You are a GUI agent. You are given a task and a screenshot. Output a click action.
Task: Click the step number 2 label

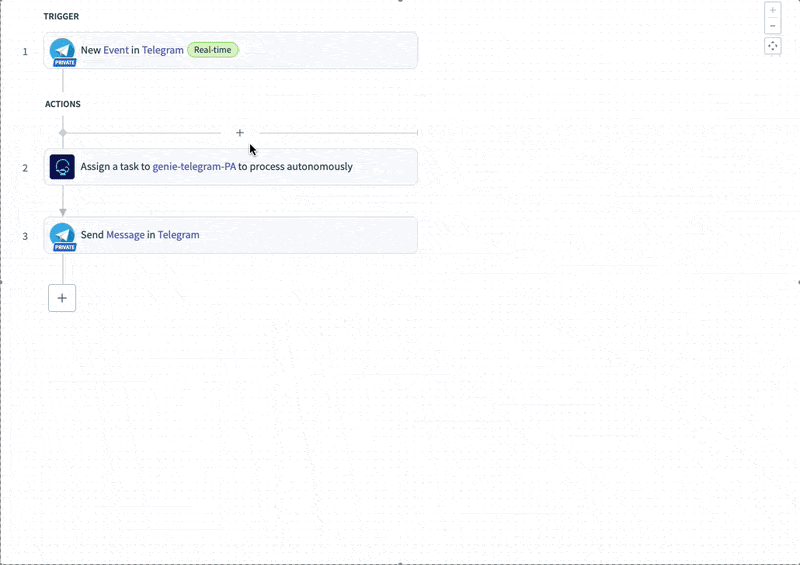tap(25, 168)
